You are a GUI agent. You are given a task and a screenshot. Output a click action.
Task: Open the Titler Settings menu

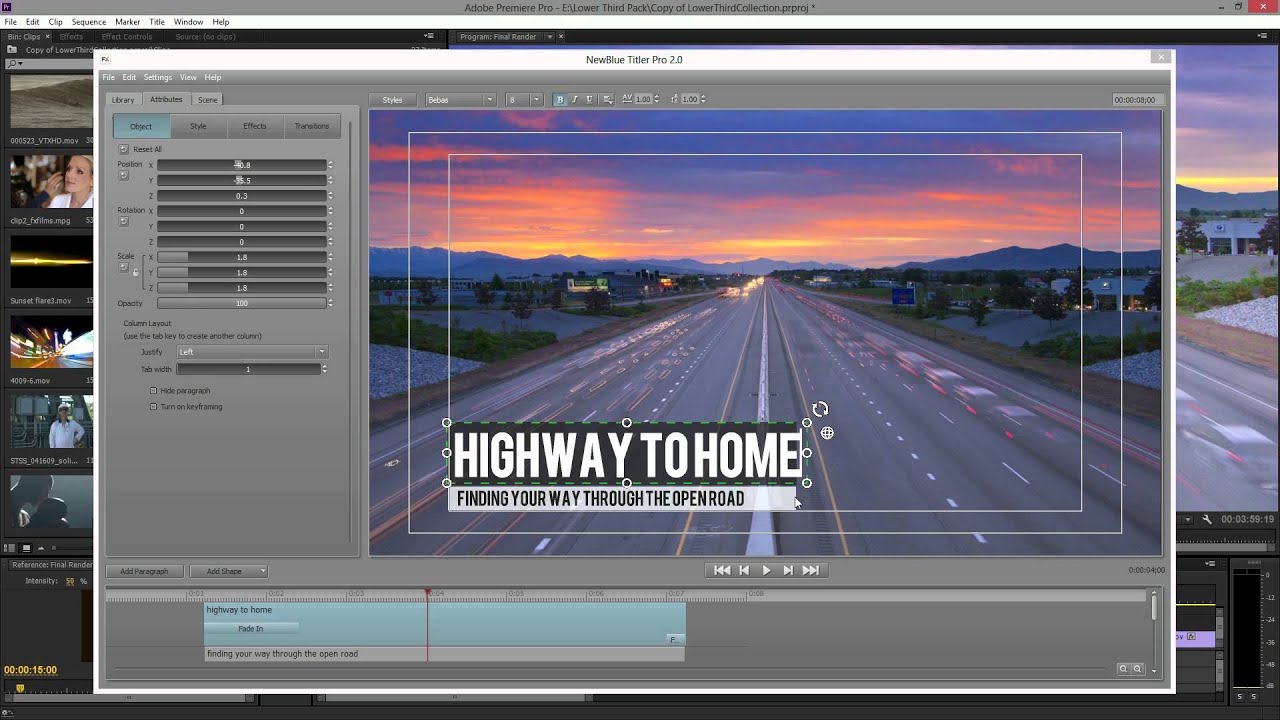point(157,77)
